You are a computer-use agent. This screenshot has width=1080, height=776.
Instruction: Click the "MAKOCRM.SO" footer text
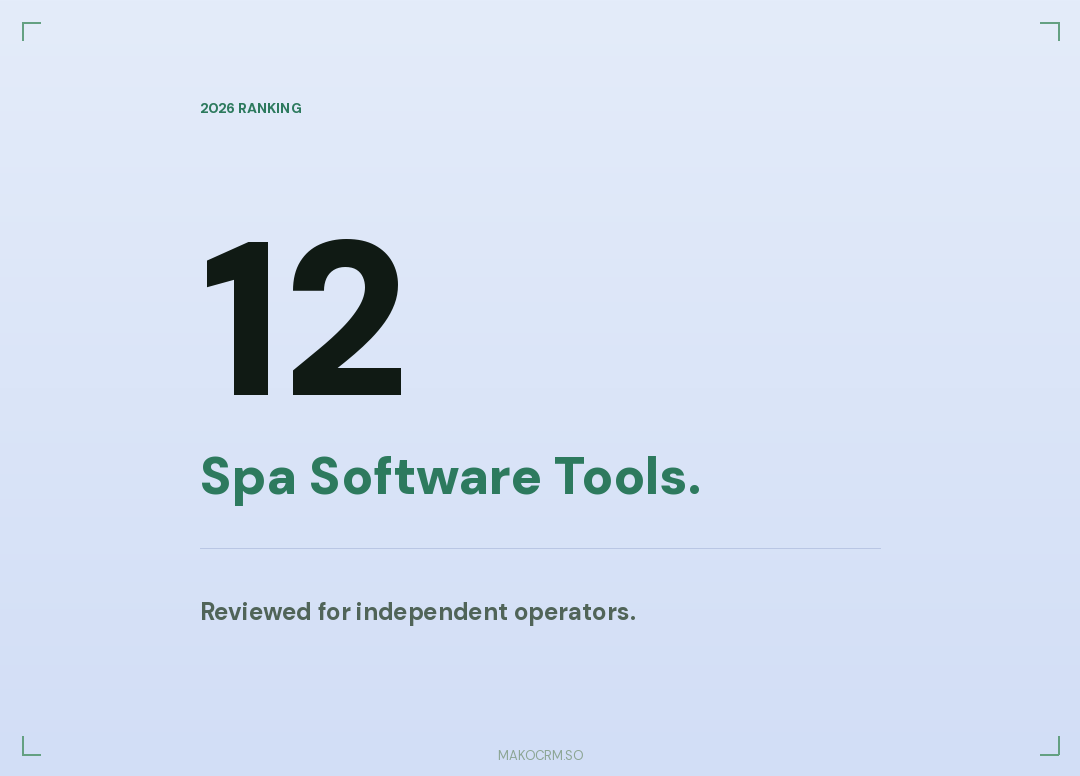541,755
